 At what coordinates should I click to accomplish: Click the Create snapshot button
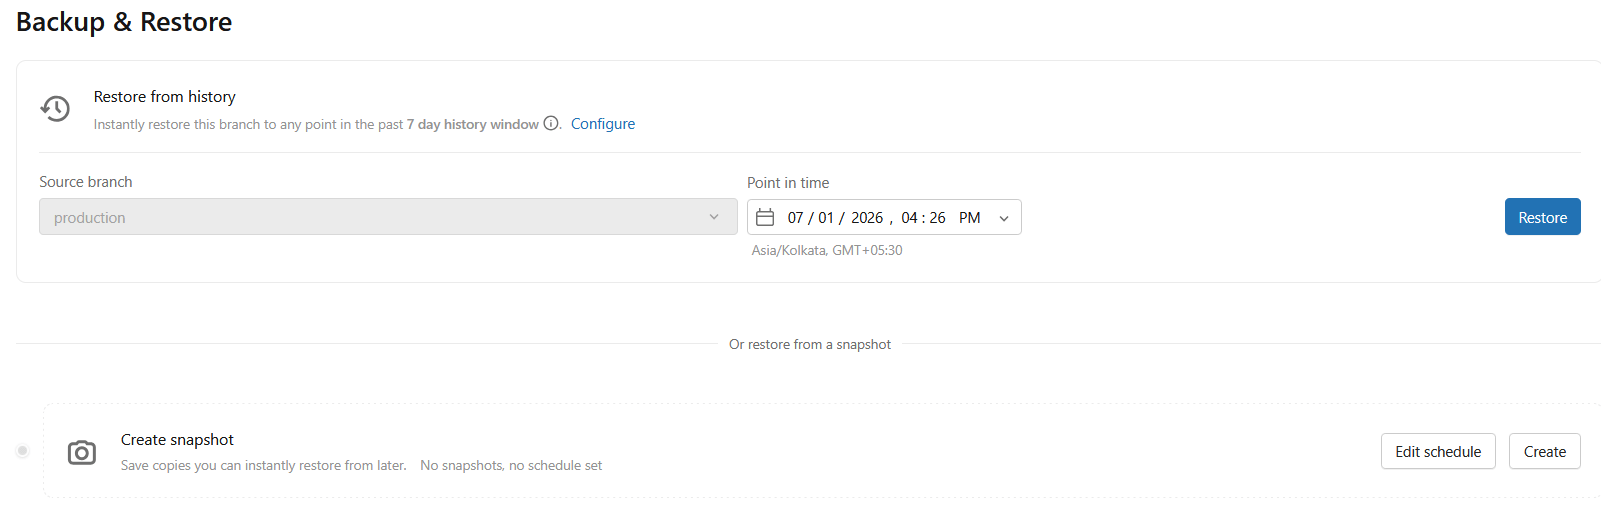(x=1545, y=452)
